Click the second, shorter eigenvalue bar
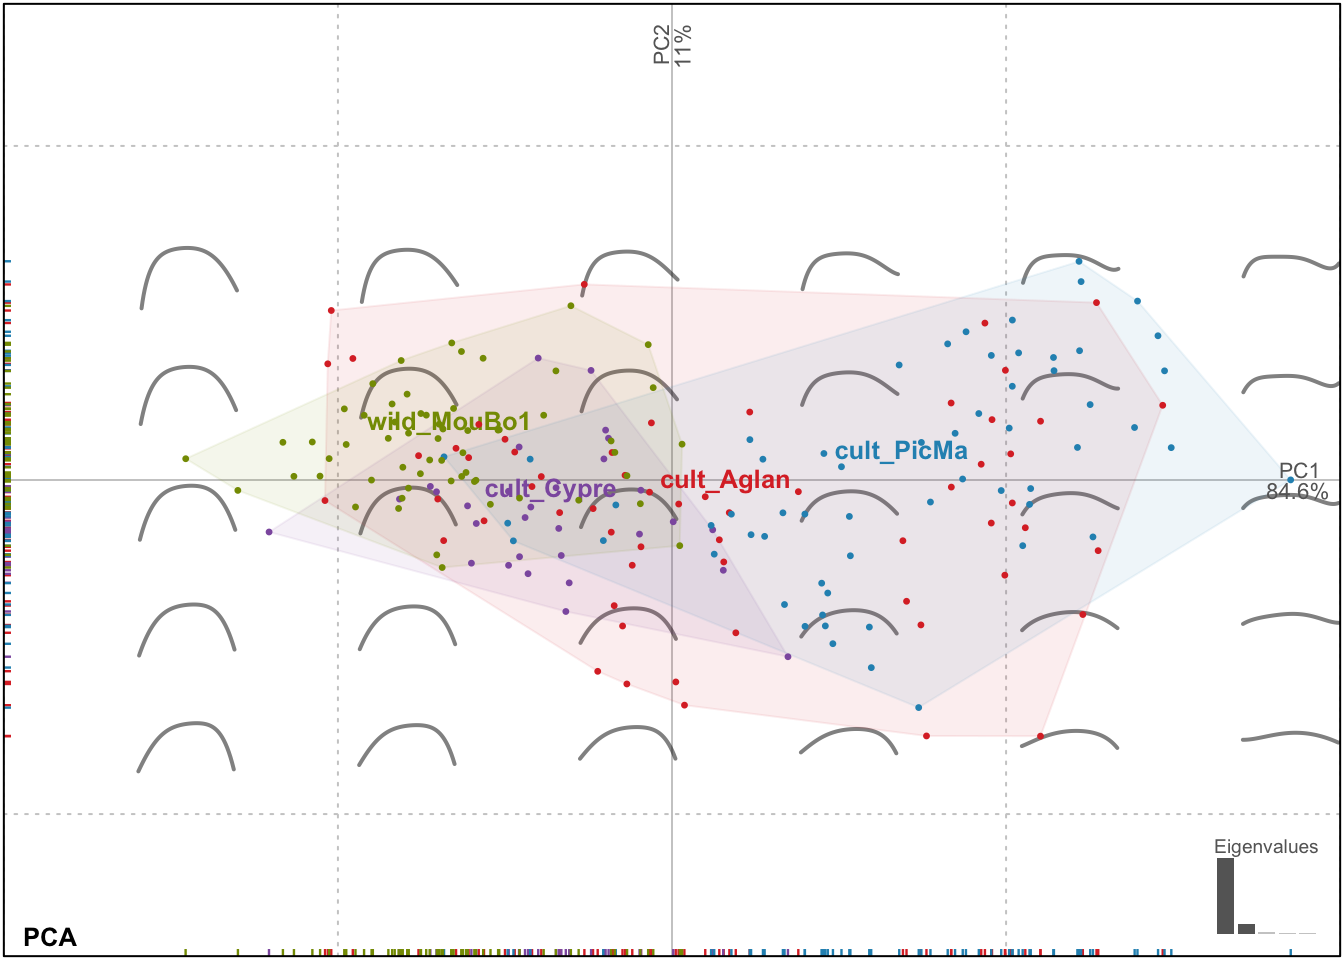 coord(1246,929)
